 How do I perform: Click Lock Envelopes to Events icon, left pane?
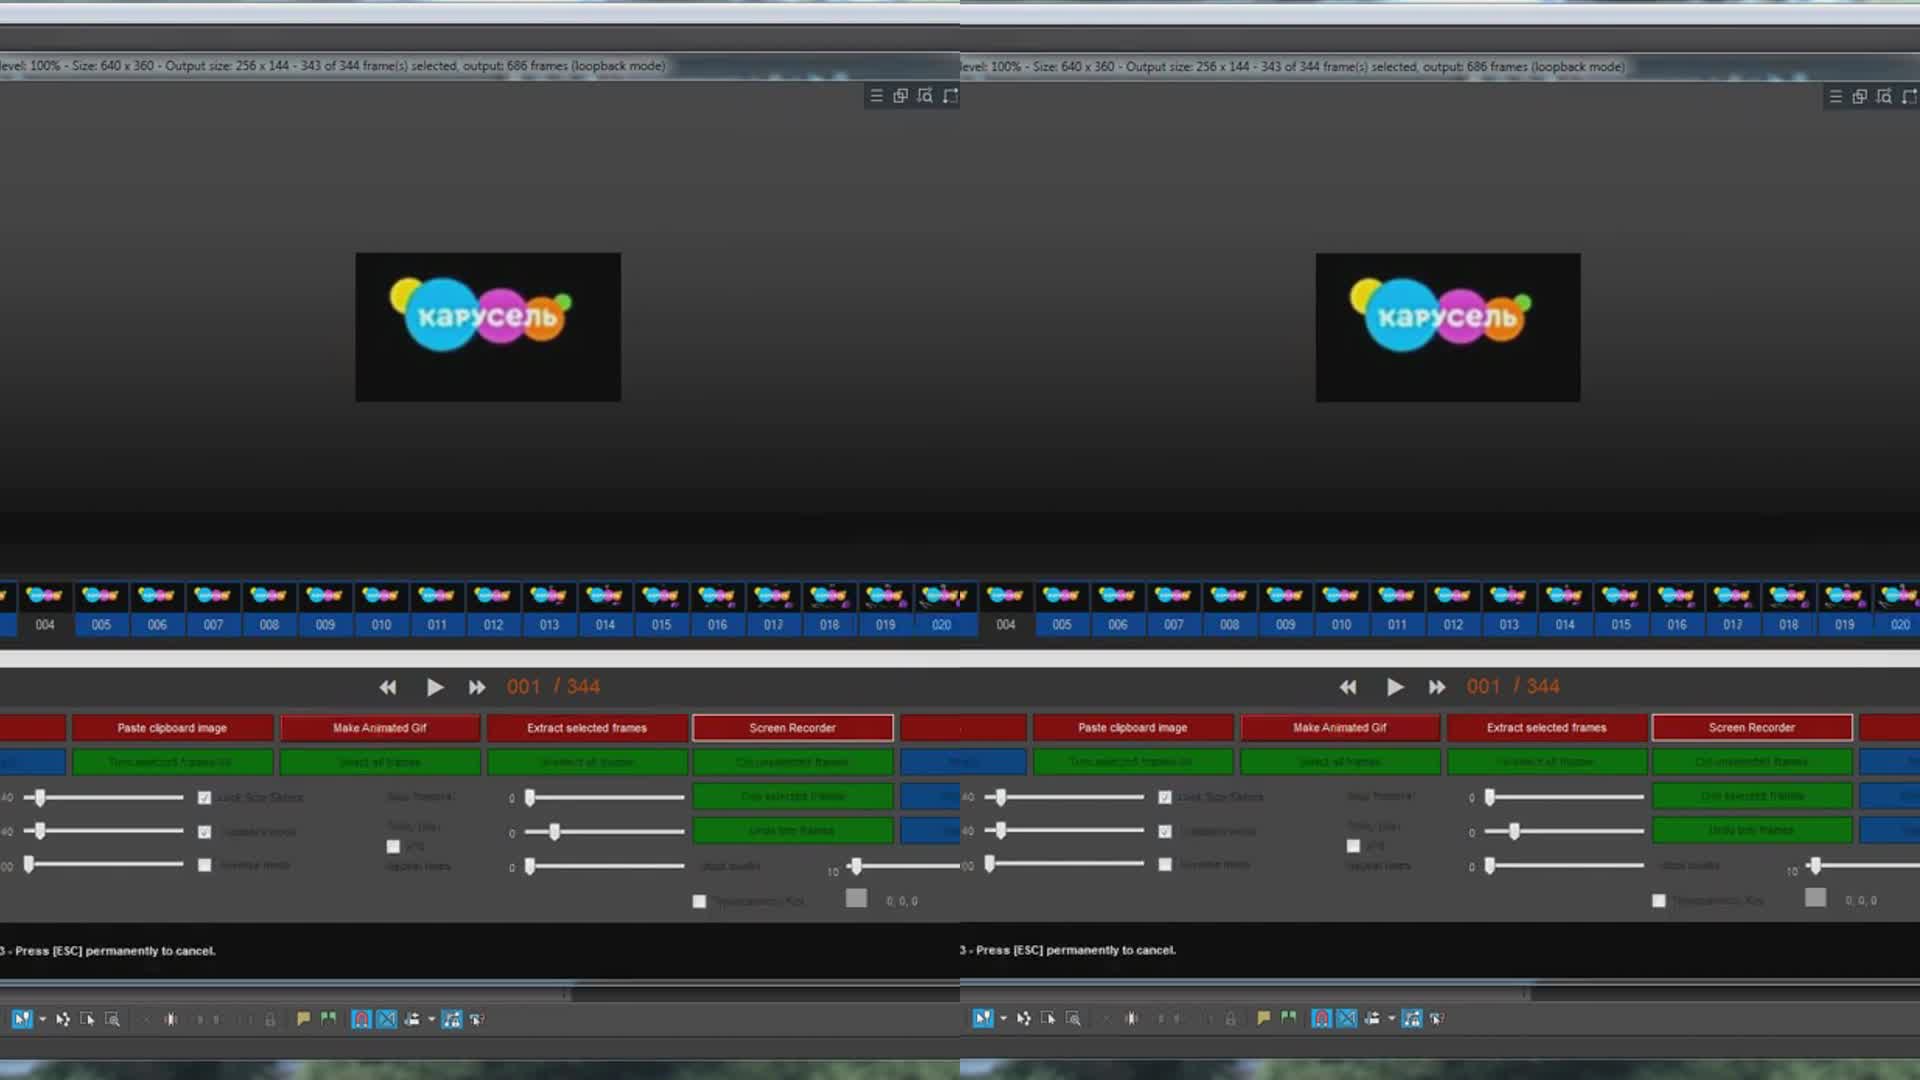click(452, 1019)
